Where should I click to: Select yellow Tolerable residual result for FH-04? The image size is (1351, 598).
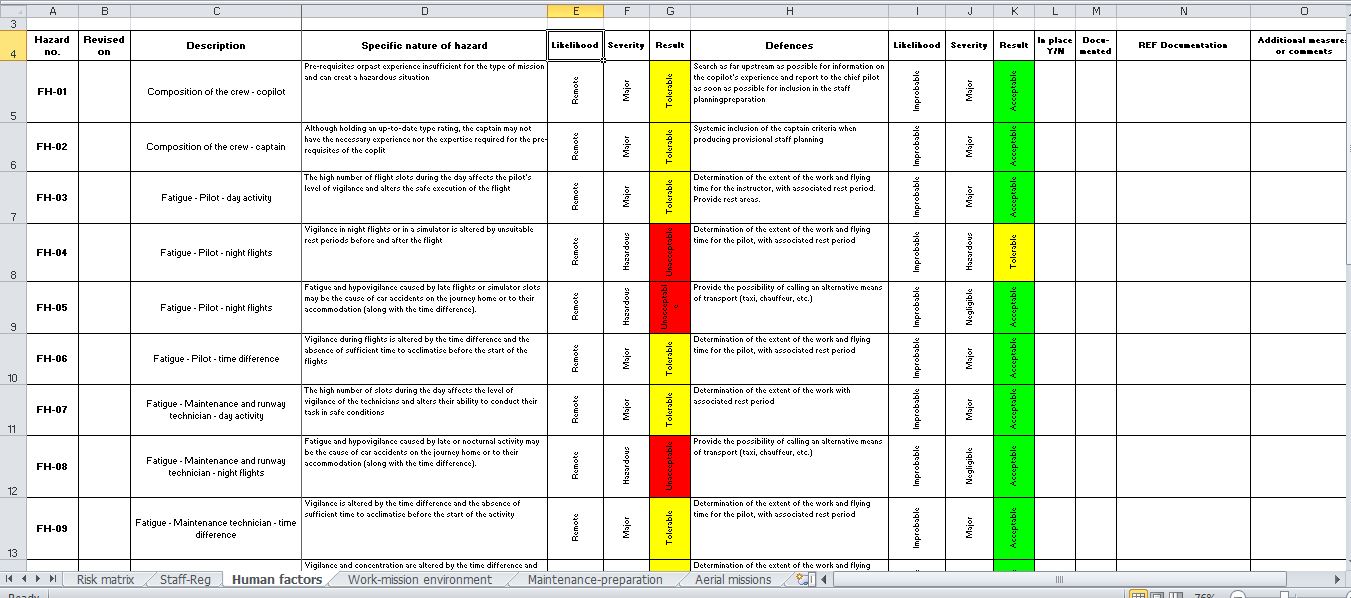[x=1013, y=253]
